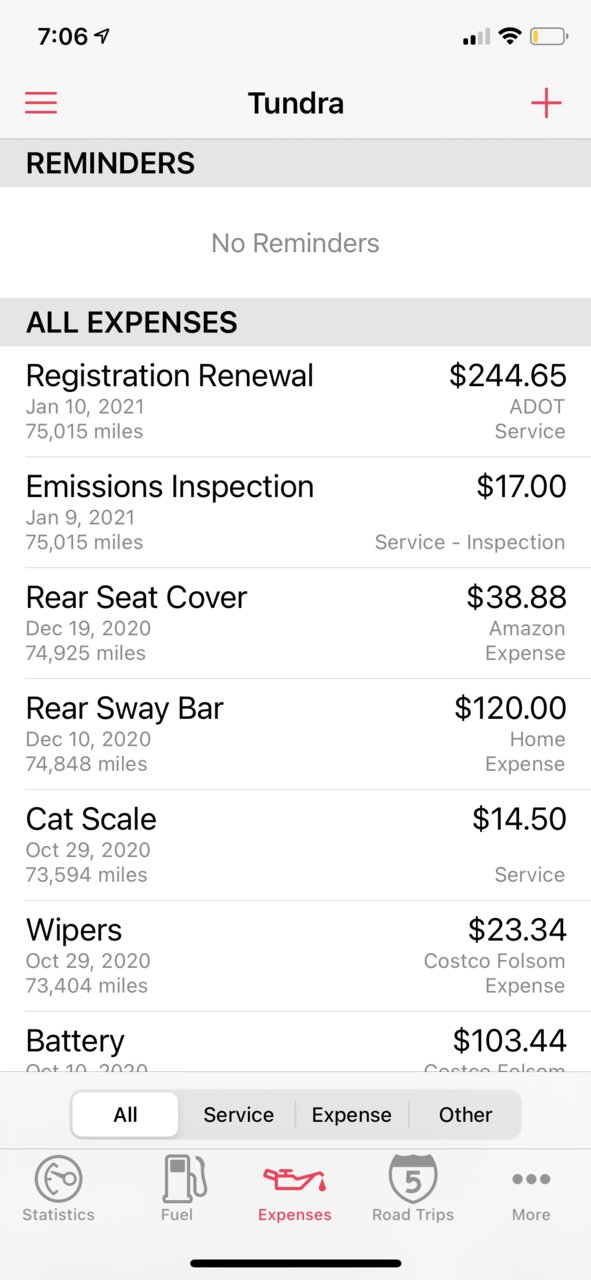Select the Fuel pump tab icon
The width and height of the screenshot is (591, 1280).
[x=177, y=1179]
